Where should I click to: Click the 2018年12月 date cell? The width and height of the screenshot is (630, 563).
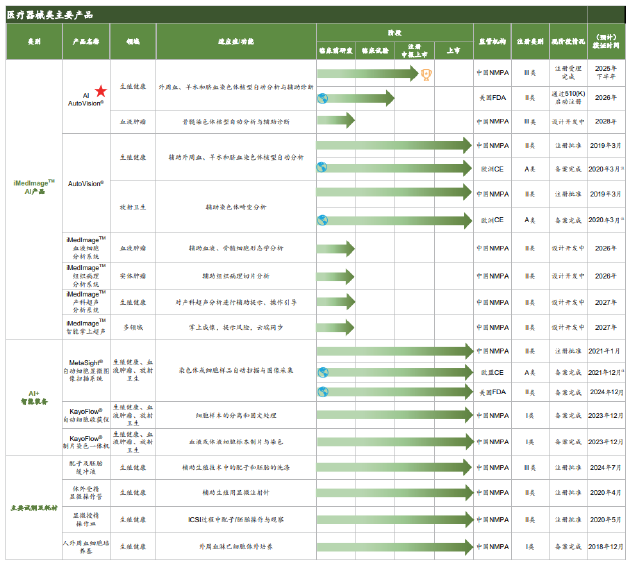coord(606,547)
